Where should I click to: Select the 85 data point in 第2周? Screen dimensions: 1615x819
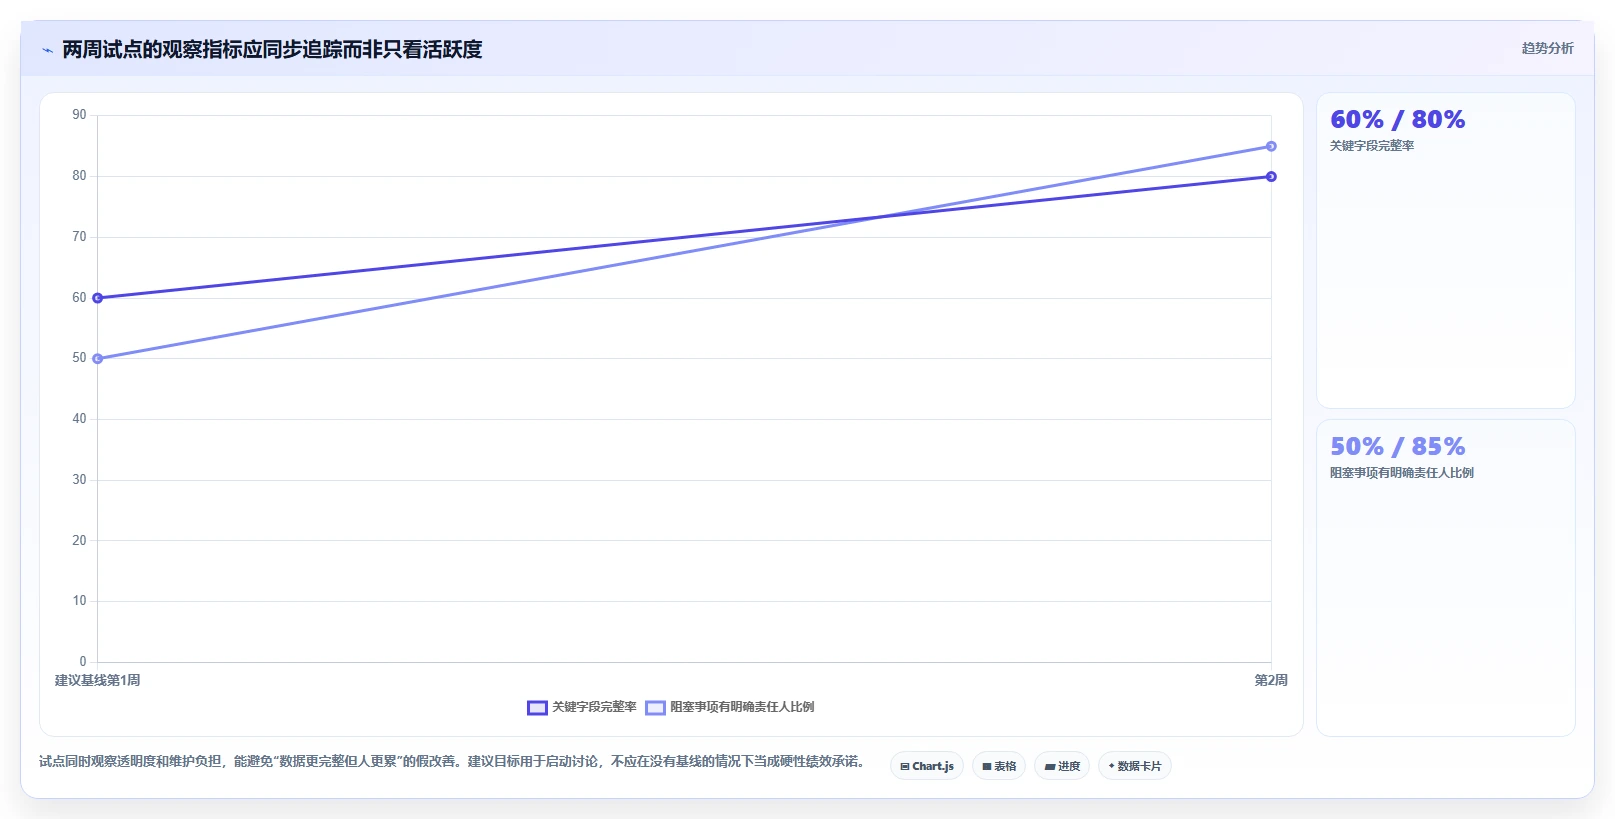[1271, 146]
